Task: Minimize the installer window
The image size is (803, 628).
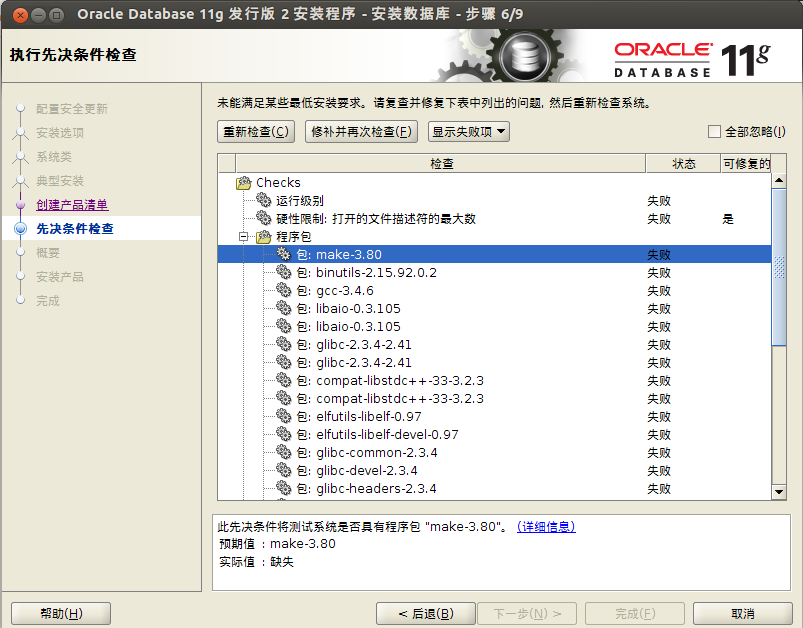Action: (x=38, y=15)
